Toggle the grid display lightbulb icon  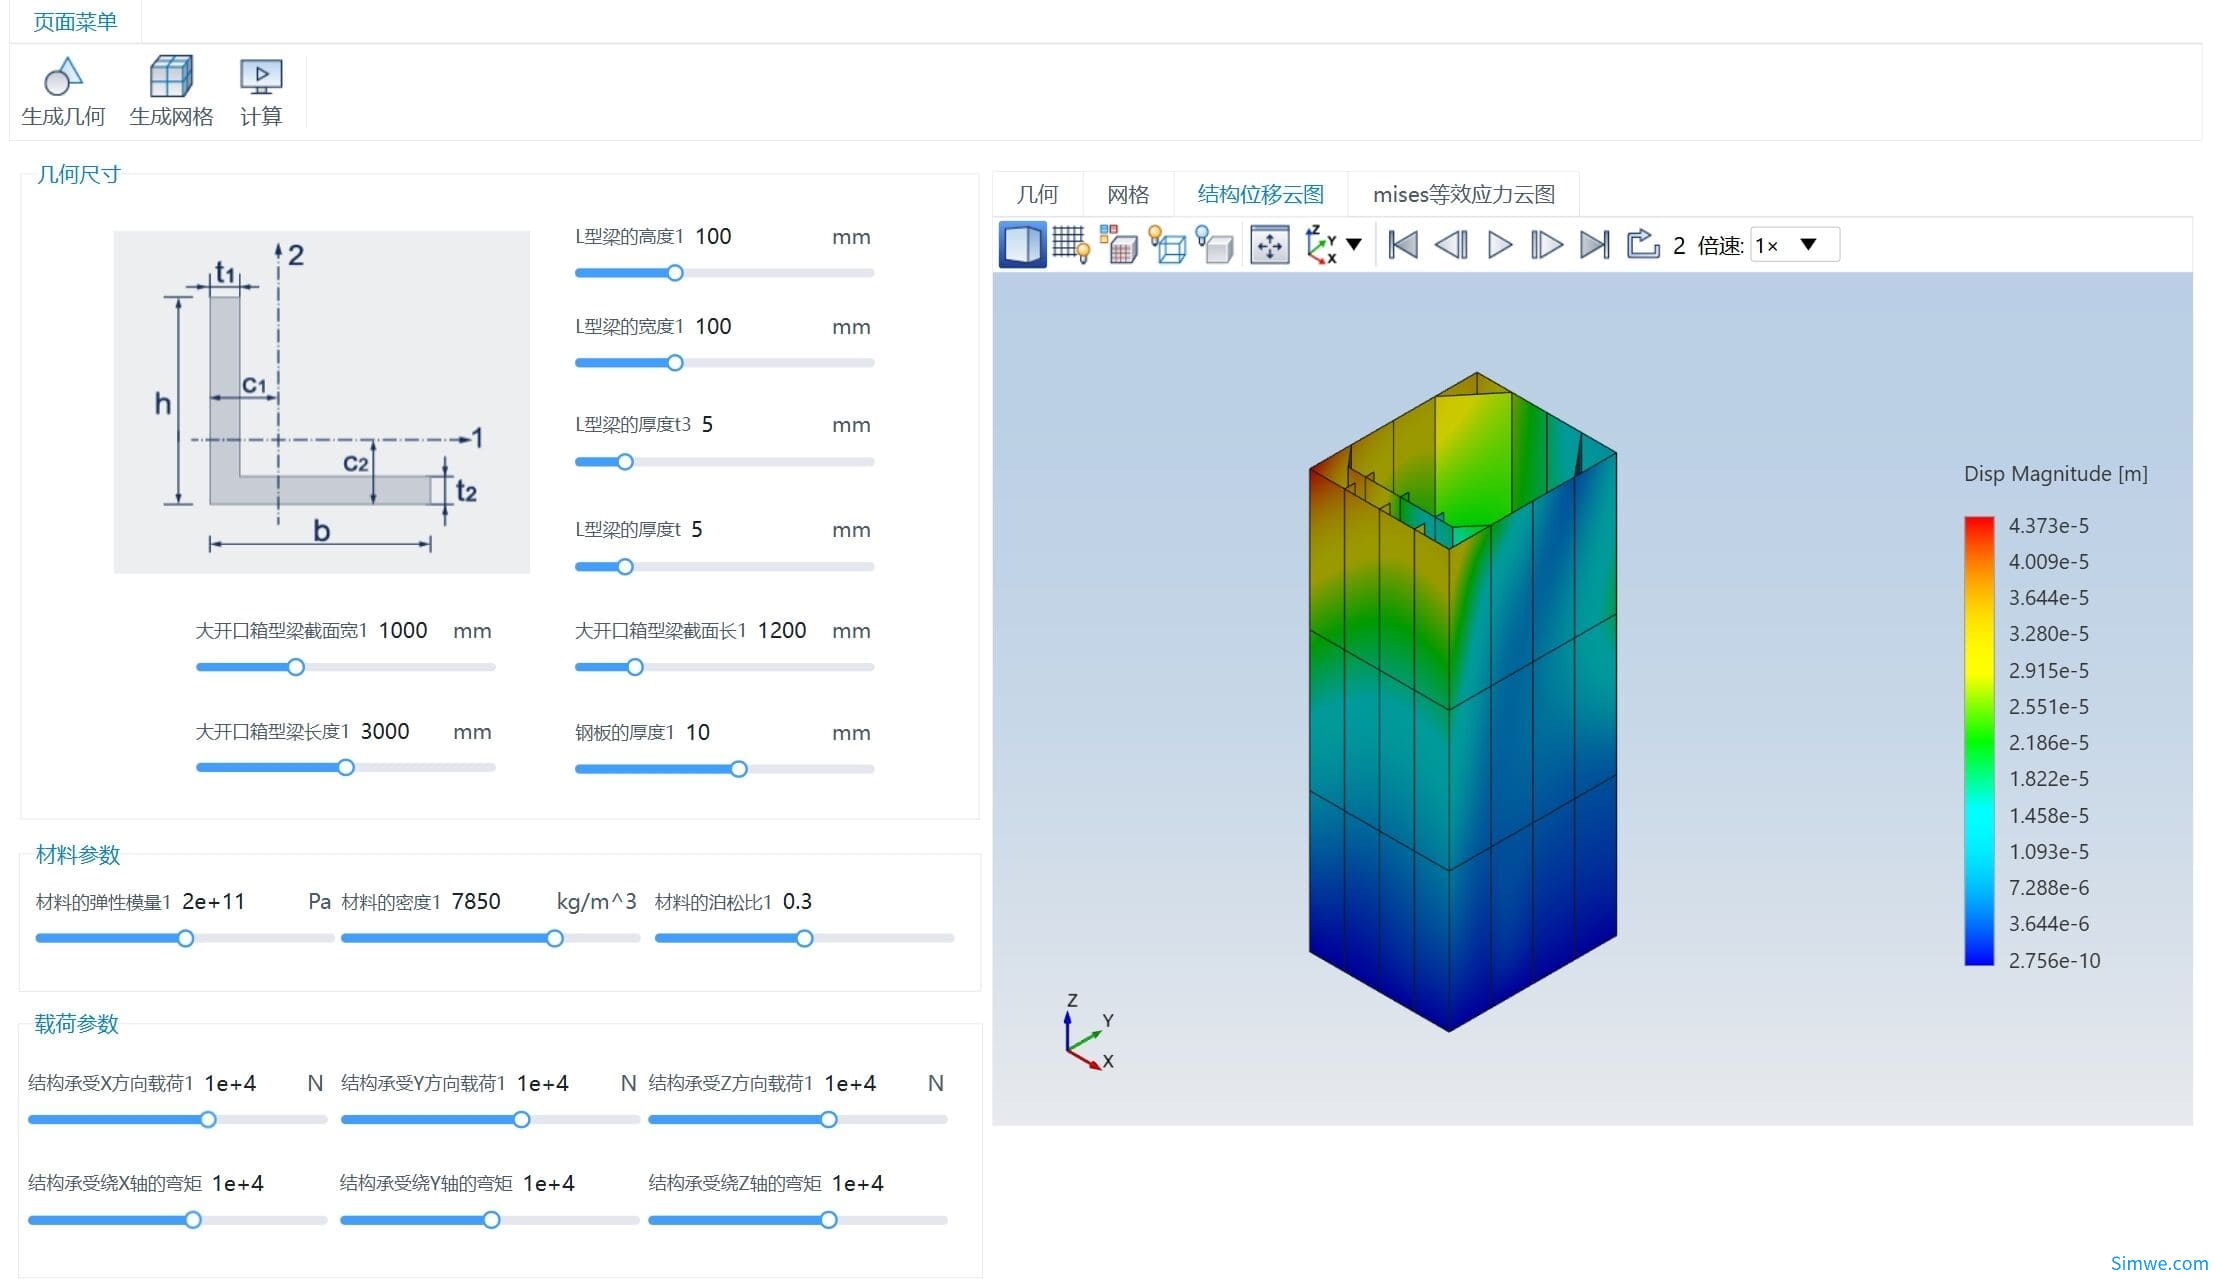1071,245
